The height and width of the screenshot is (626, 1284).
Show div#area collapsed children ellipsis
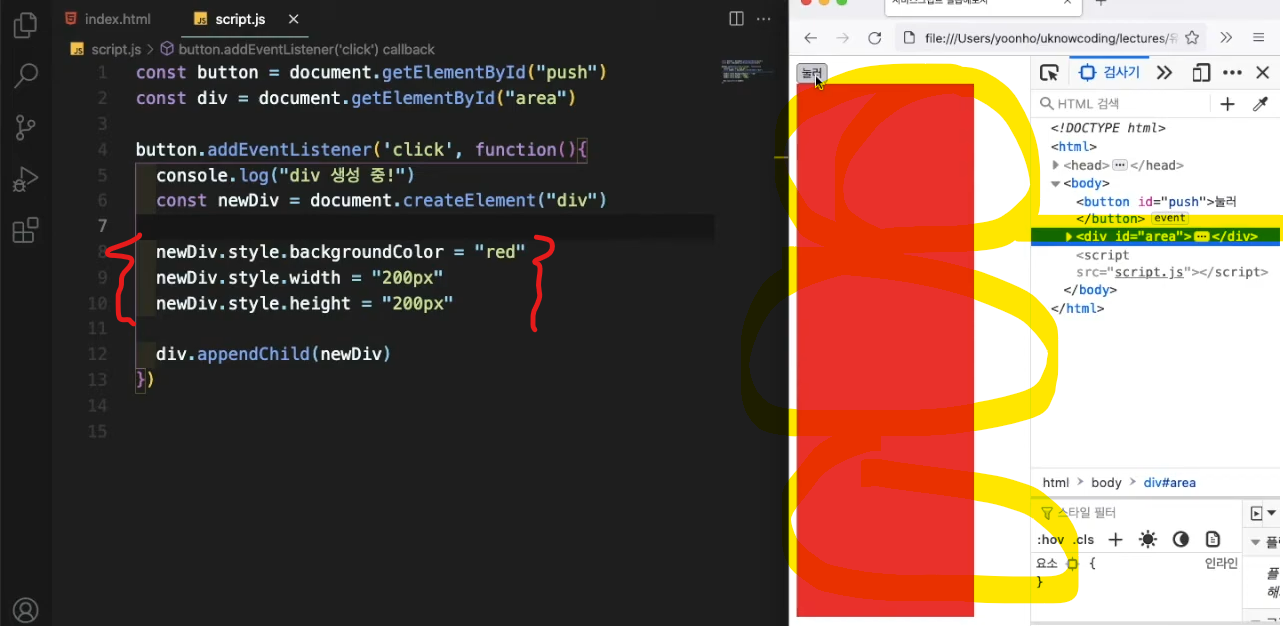pyautogui.click(x=1201, y=237)
